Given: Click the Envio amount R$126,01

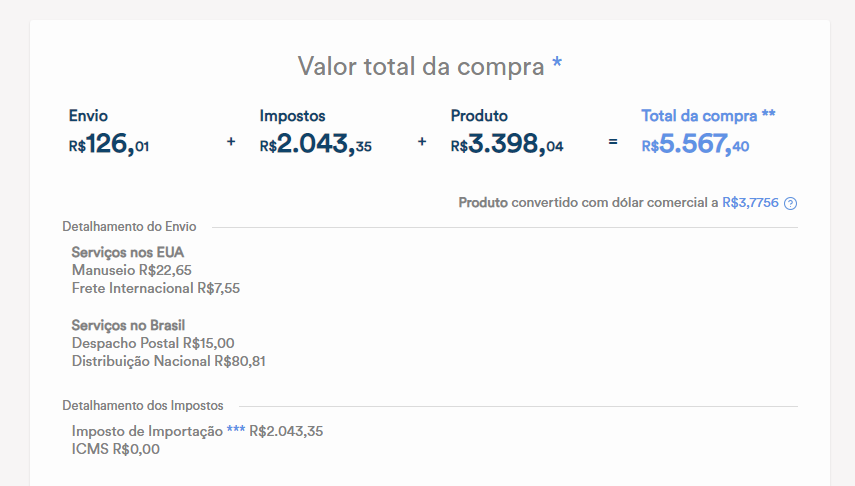Looking at the screenshot, I should [x=109, y=145].
